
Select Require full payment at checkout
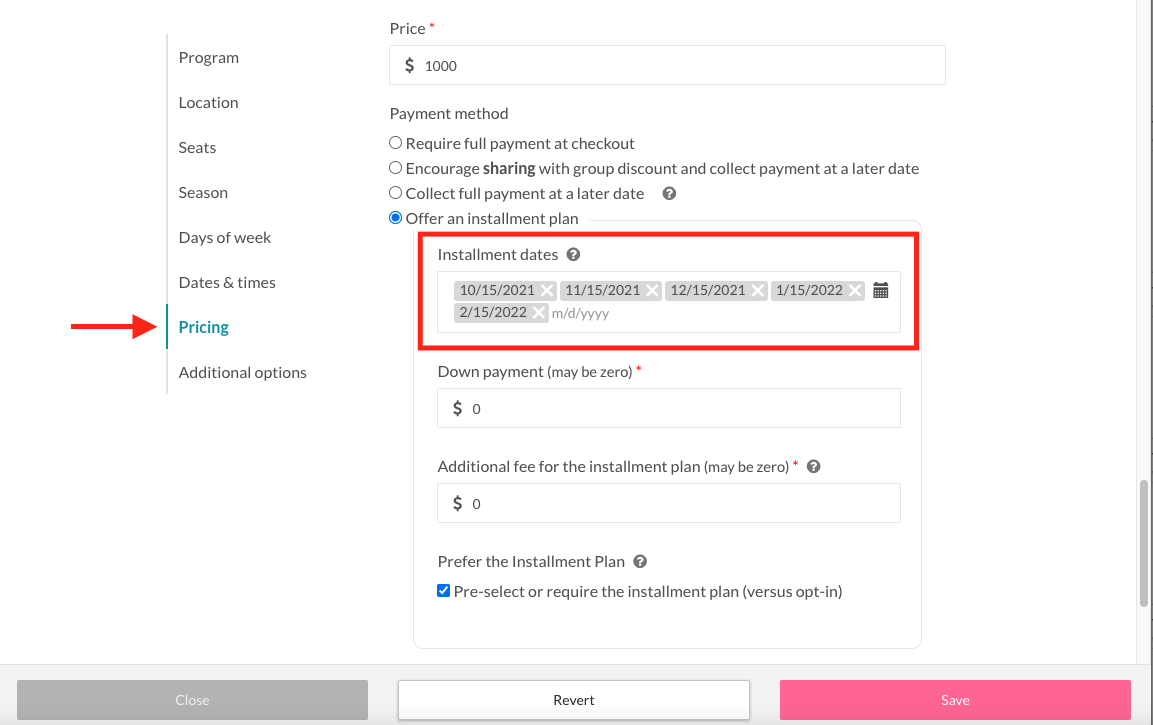(396, 143)
